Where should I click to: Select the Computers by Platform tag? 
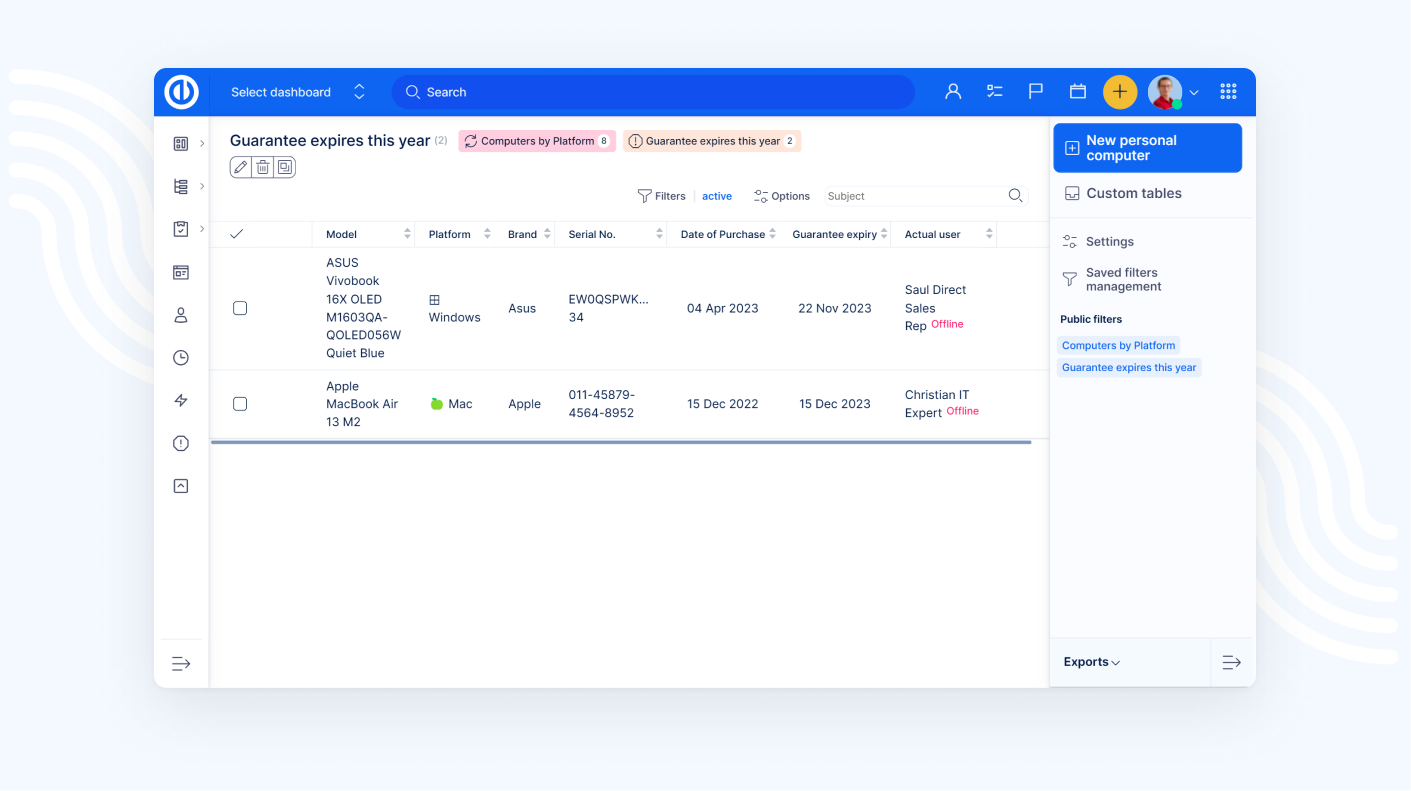coord(536,141)
